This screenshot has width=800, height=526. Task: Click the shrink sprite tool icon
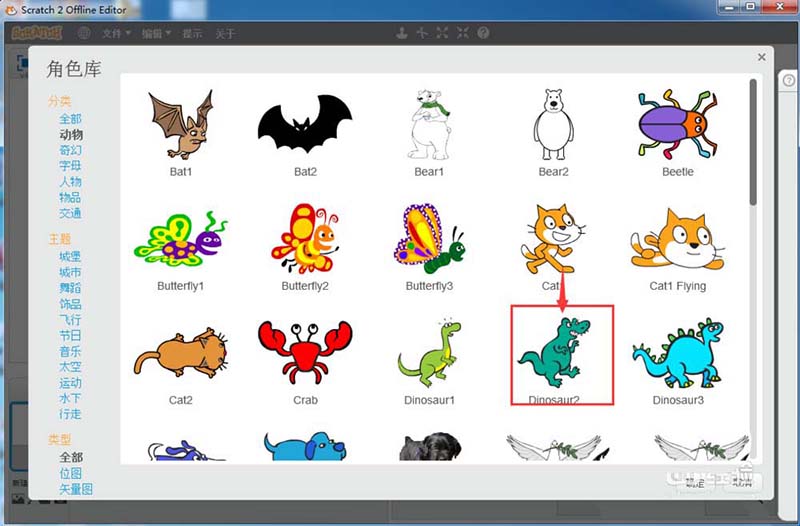pos(463,33)
